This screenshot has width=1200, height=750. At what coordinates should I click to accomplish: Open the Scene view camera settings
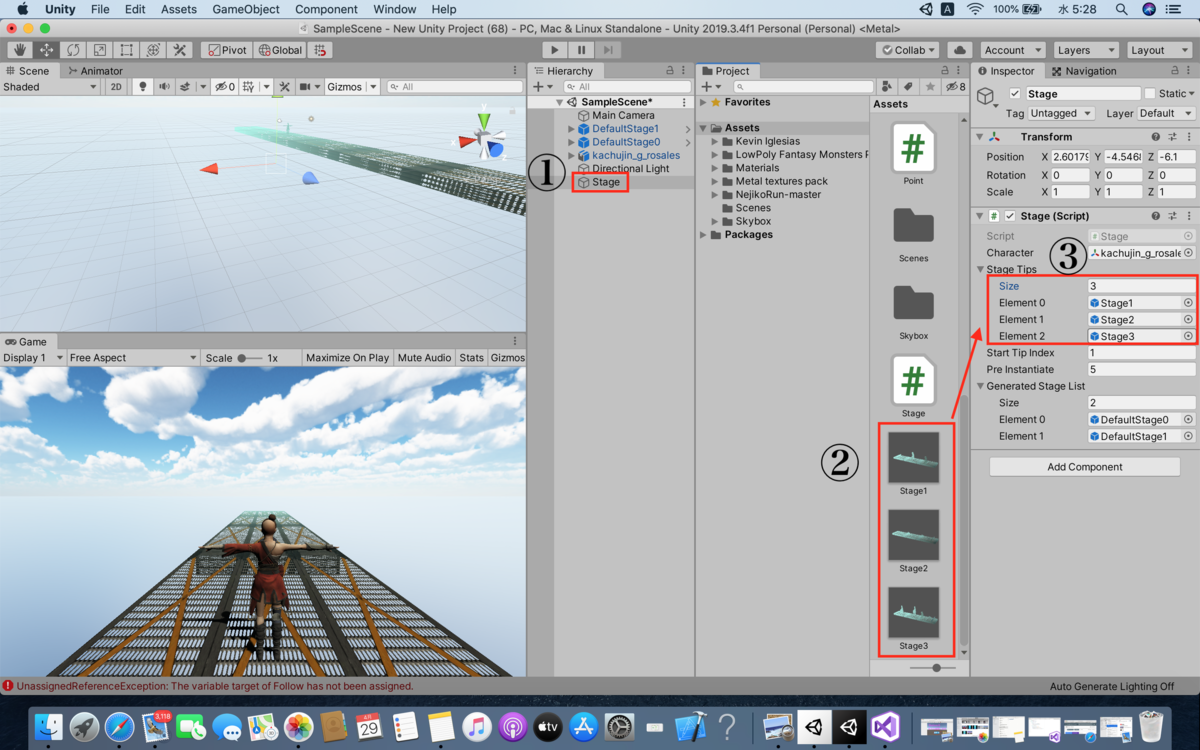309,87
